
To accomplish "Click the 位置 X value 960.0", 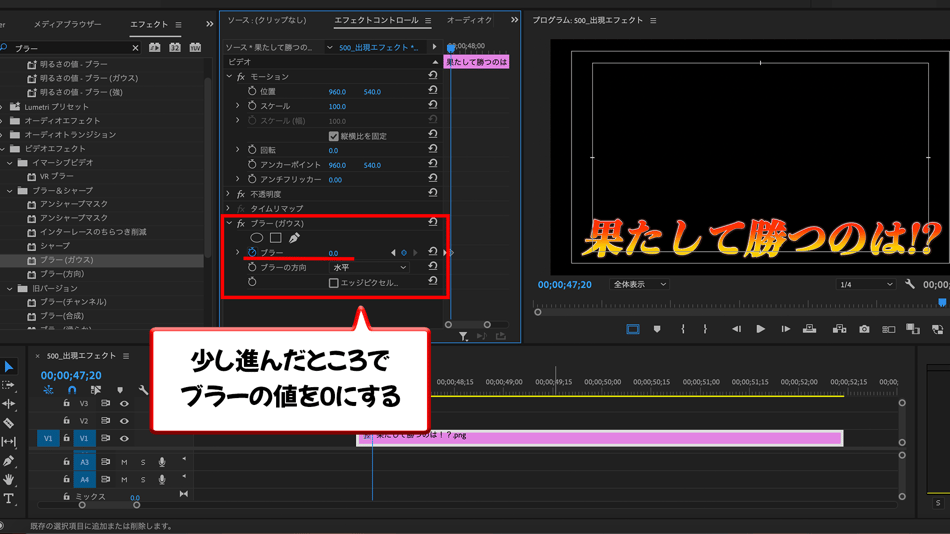I will [337, 92].
